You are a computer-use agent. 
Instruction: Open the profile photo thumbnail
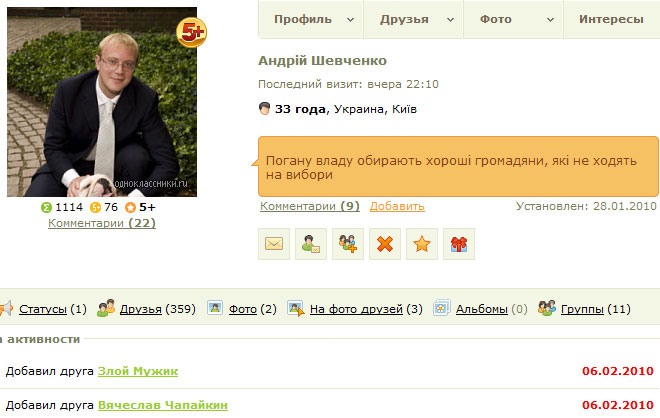102,102
